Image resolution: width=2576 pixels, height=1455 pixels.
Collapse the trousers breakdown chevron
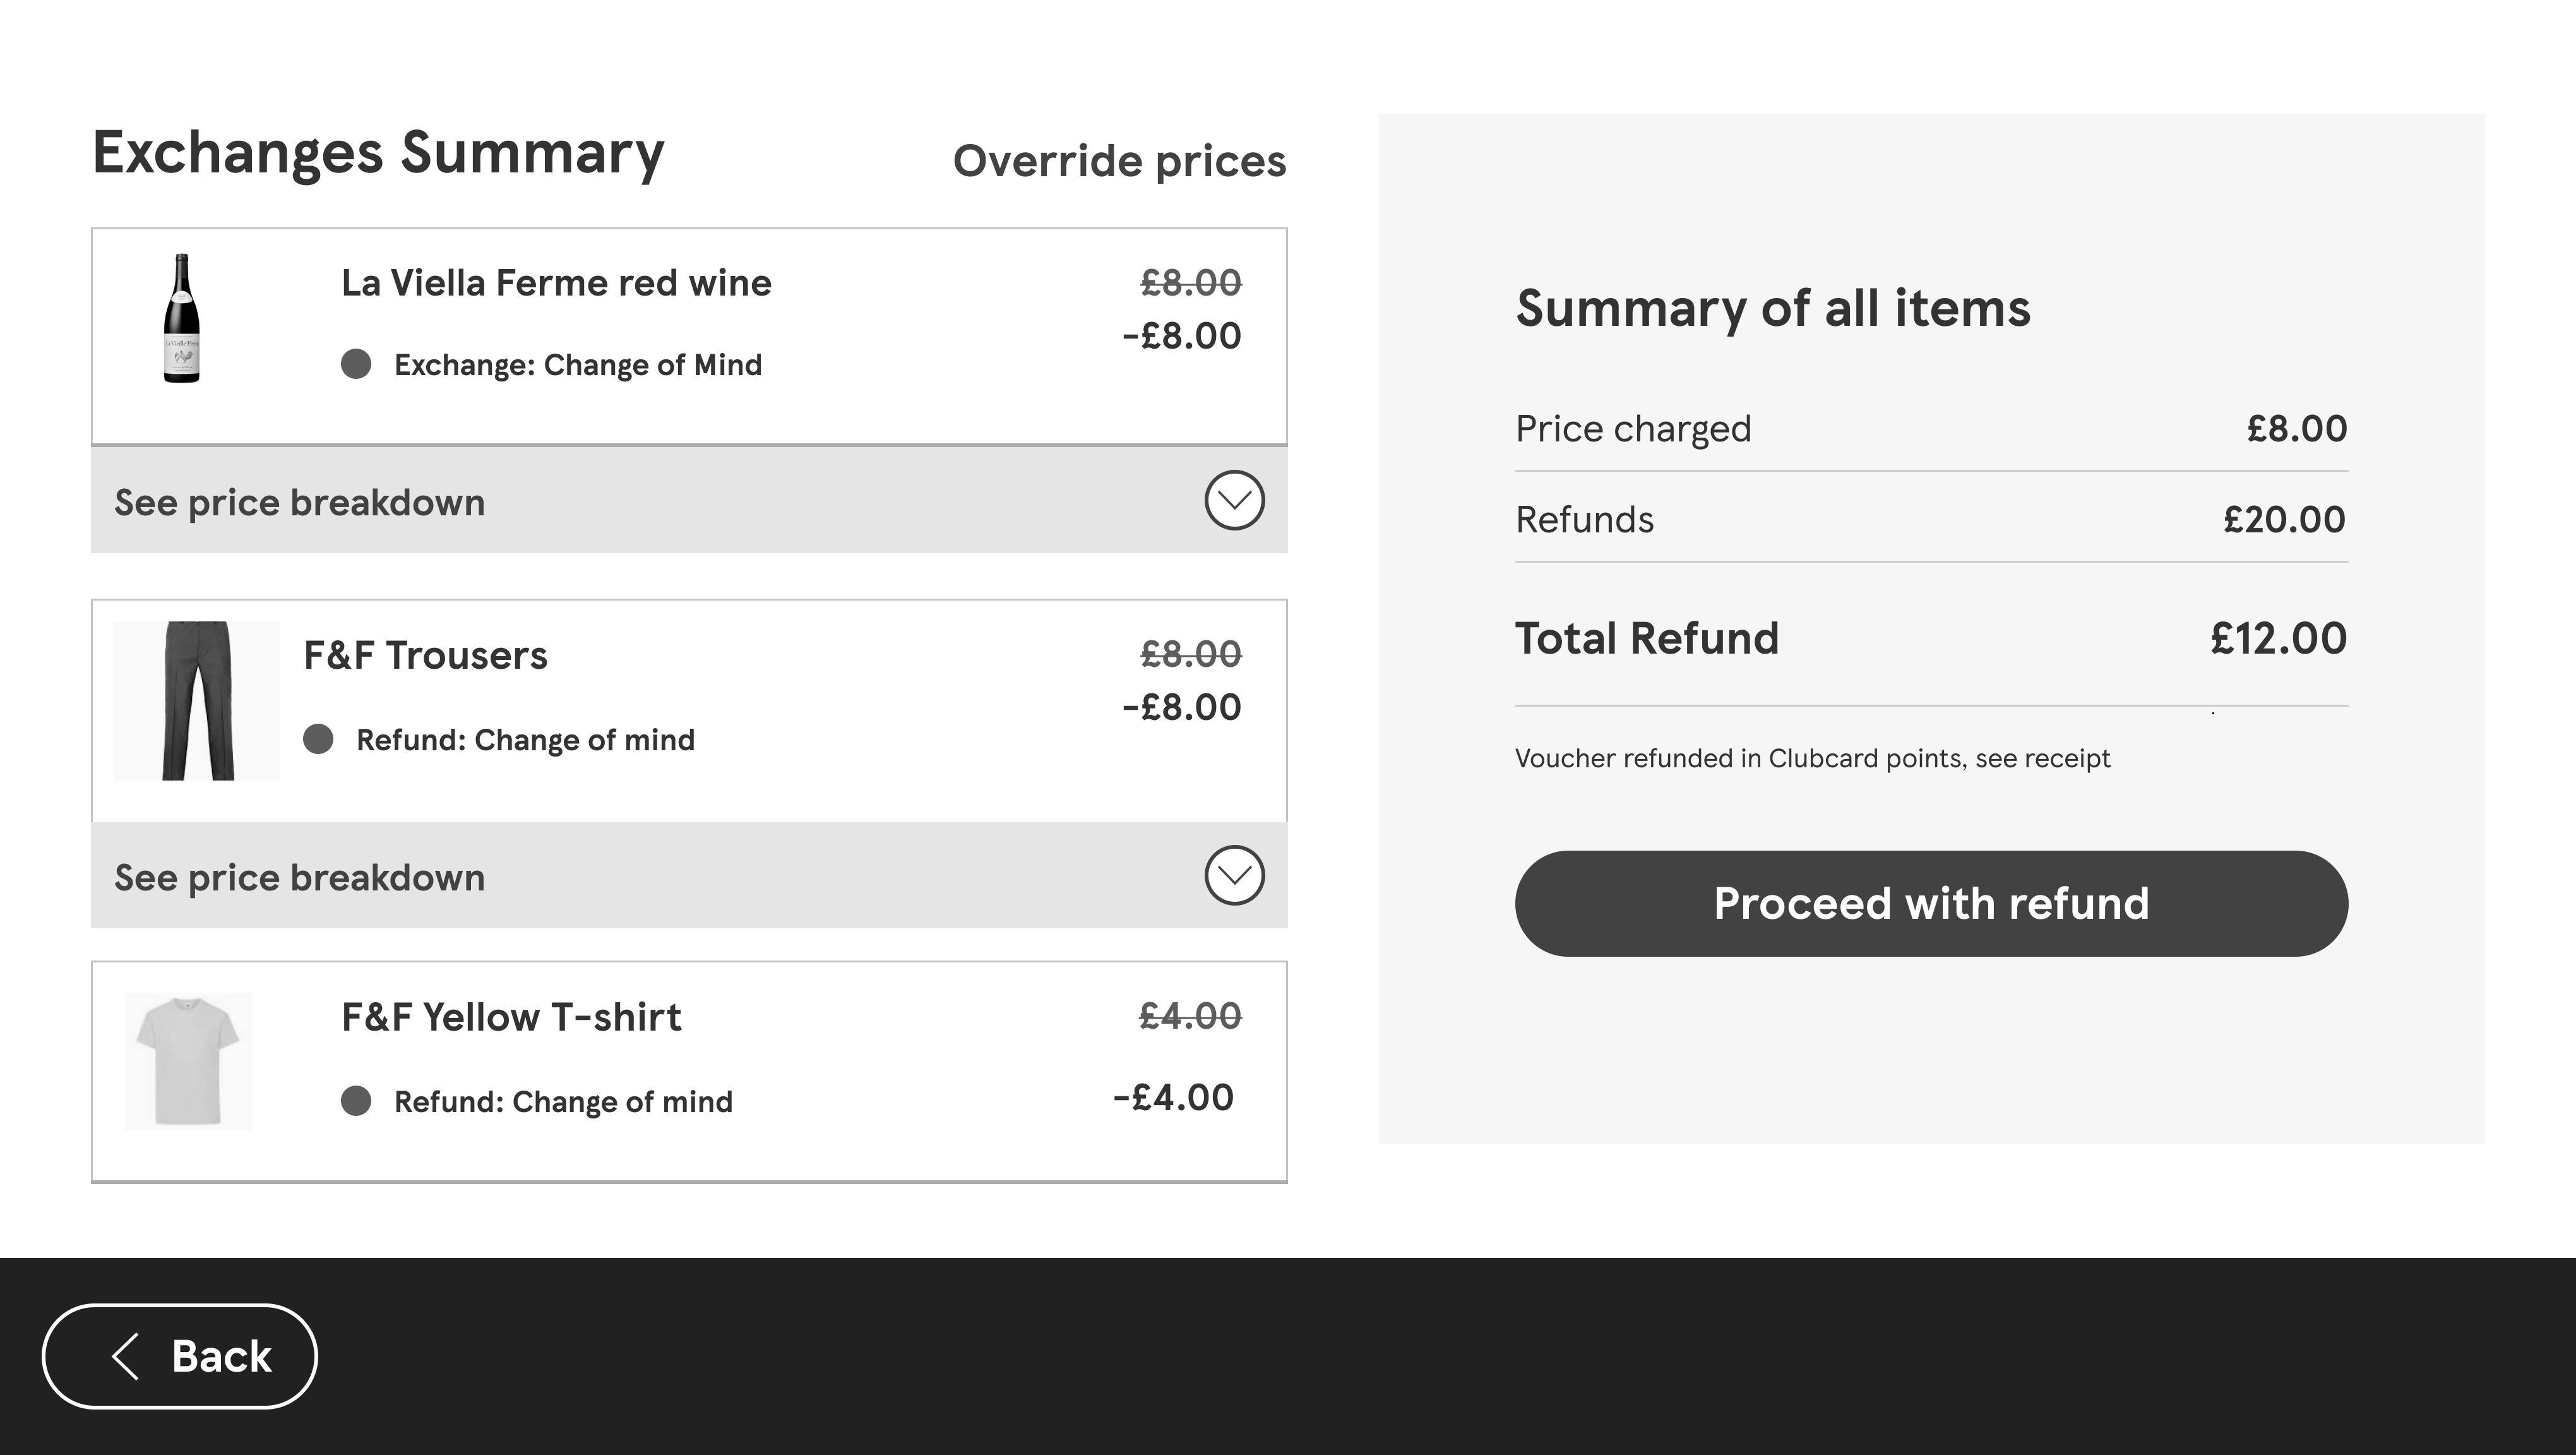[1234, 875]
